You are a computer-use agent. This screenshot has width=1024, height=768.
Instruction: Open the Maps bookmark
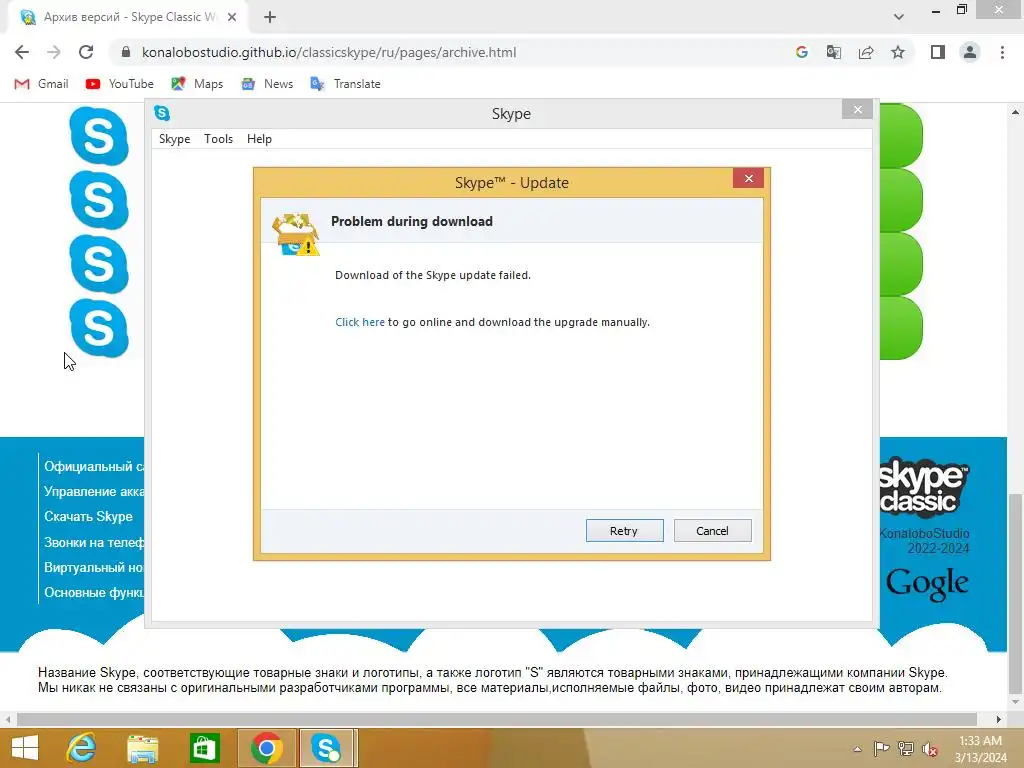(197, 84)
